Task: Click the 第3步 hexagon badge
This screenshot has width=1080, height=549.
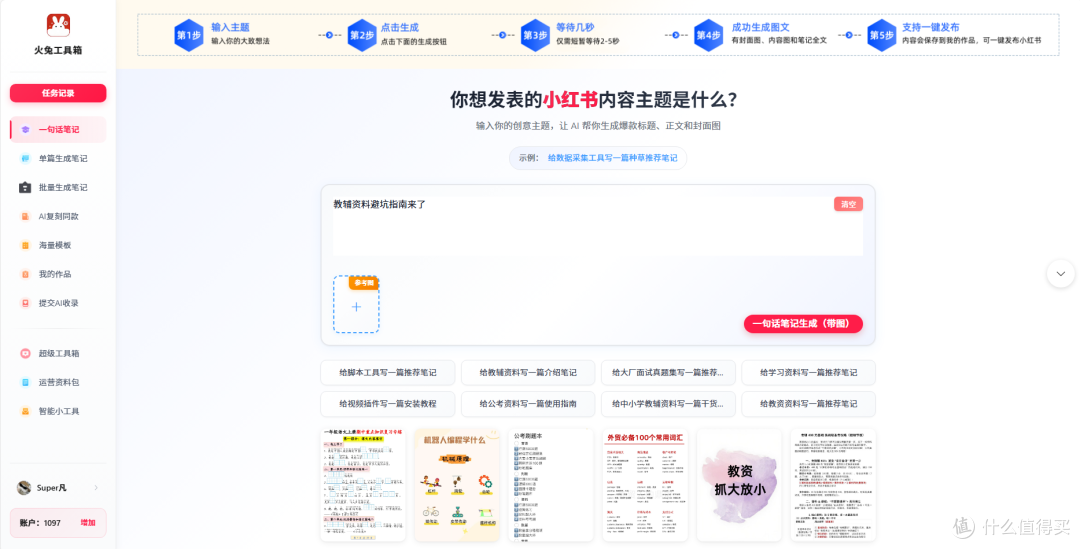Action: coord(535,35)
